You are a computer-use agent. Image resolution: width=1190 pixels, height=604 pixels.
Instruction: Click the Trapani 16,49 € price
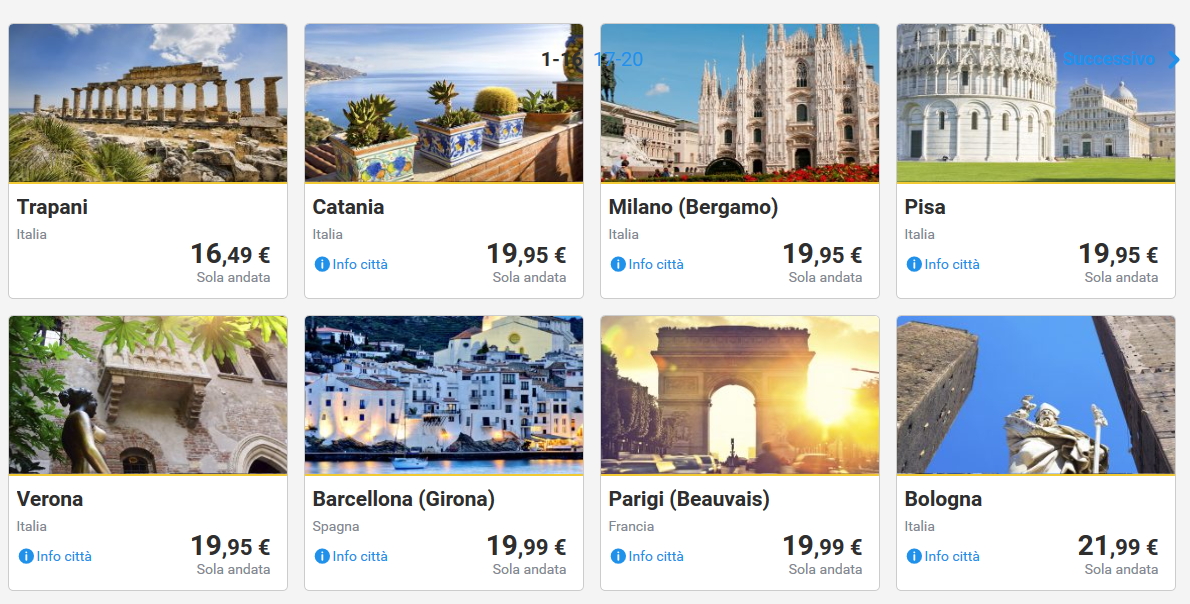[230, 255]
